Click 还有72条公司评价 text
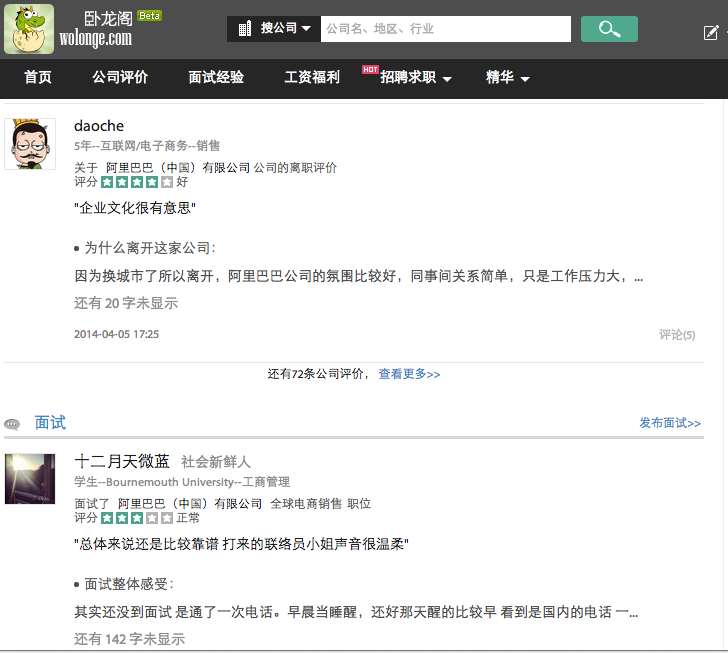This screenshot has height=653, width=728. (318, 374)
